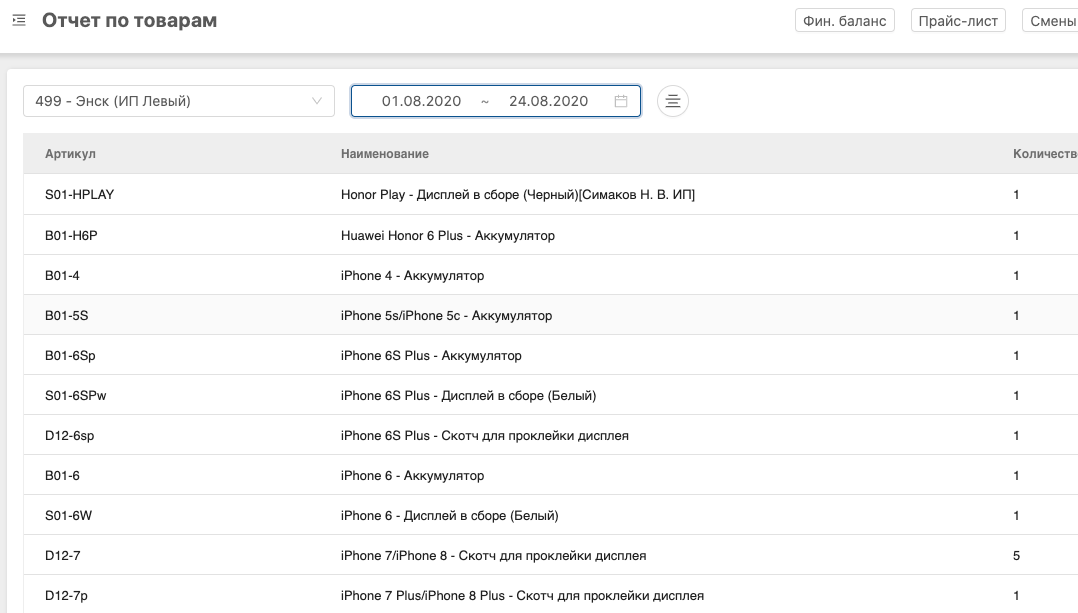Screen dimensions: 1078x613
Task: Click the Отчет по товарам page title
Action: click(x=129, y=21)
